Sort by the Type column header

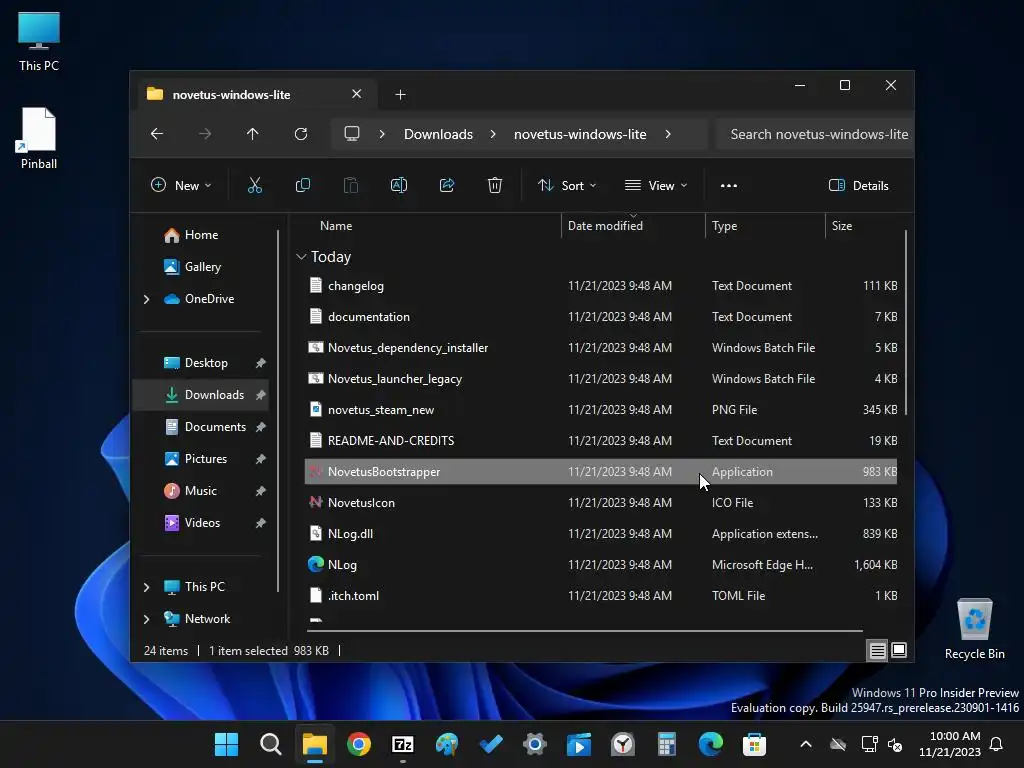(724, 226)
